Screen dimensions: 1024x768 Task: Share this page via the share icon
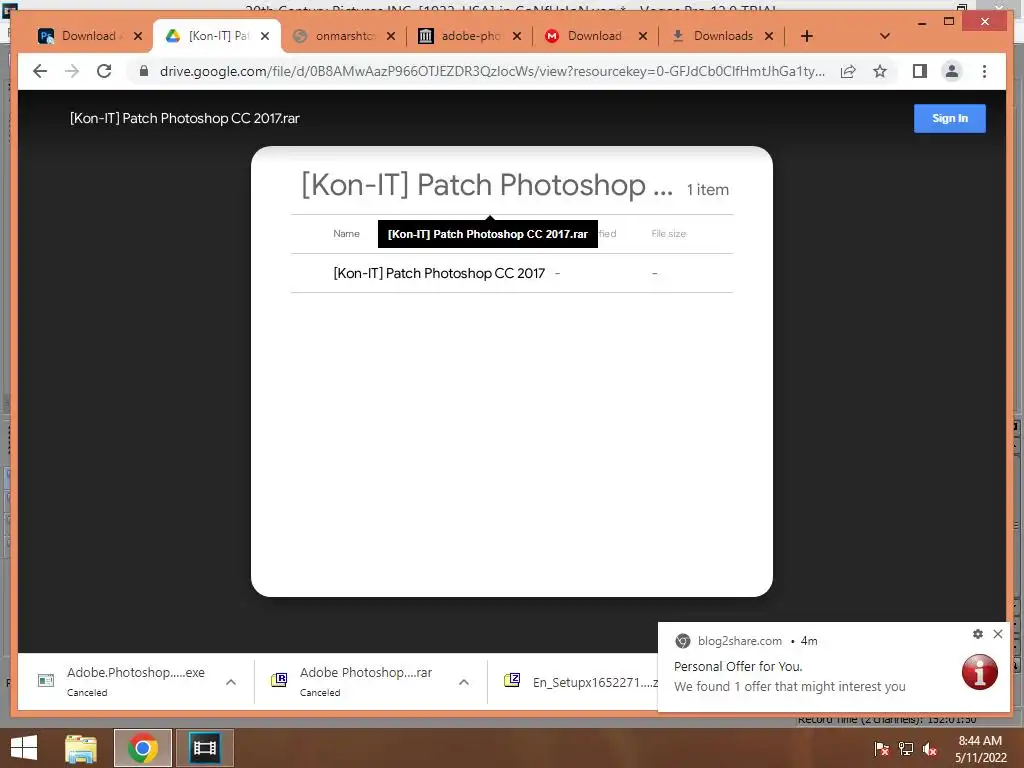pos(848,71)
